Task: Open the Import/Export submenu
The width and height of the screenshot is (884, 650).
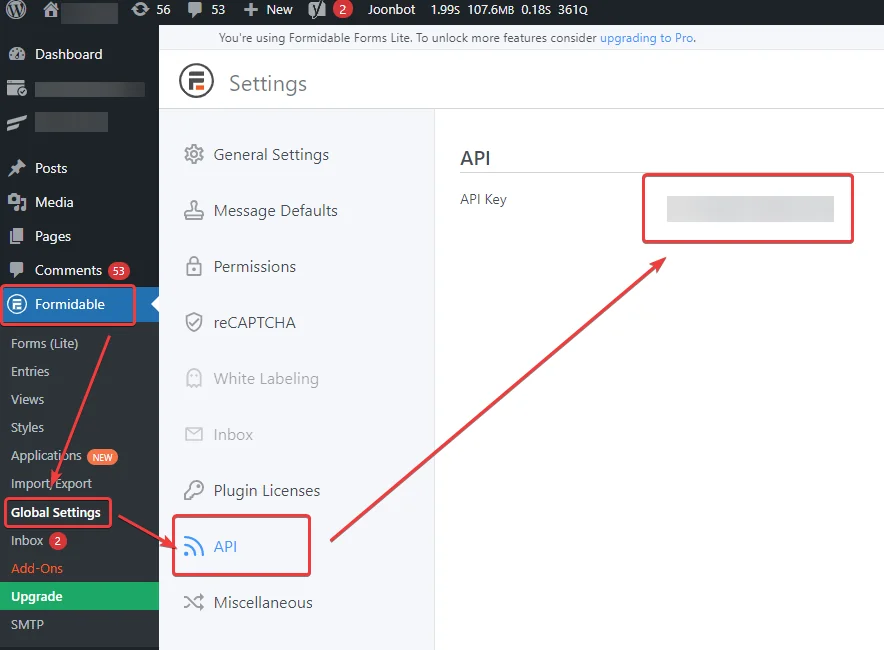Action: [51, 483]
